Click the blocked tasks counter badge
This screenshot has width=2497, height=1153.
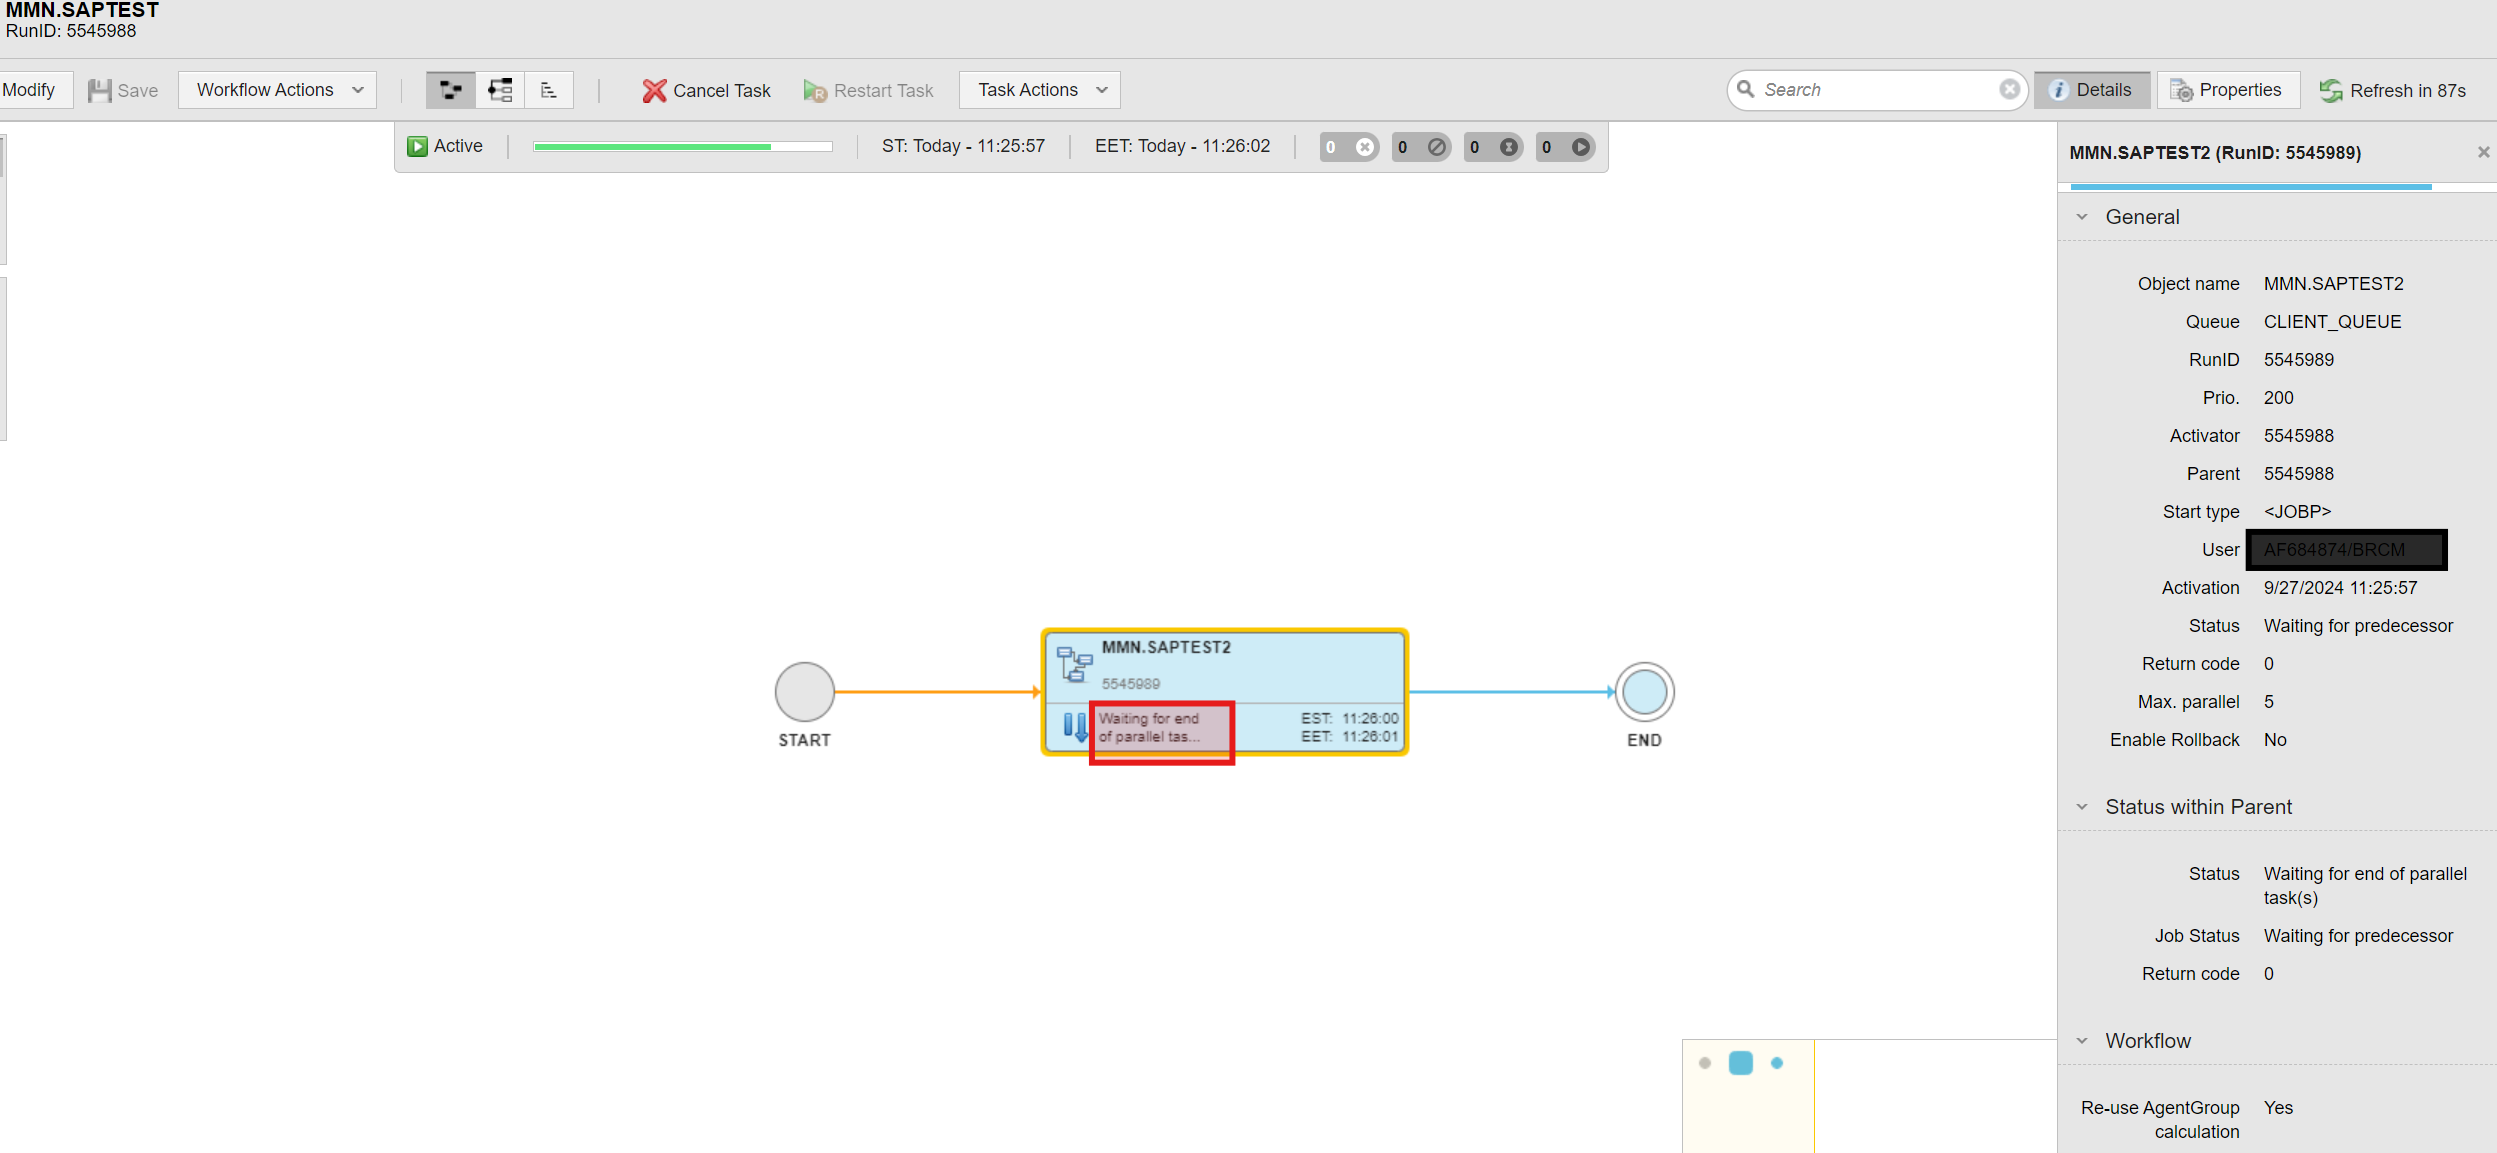tap(1420, 147)
